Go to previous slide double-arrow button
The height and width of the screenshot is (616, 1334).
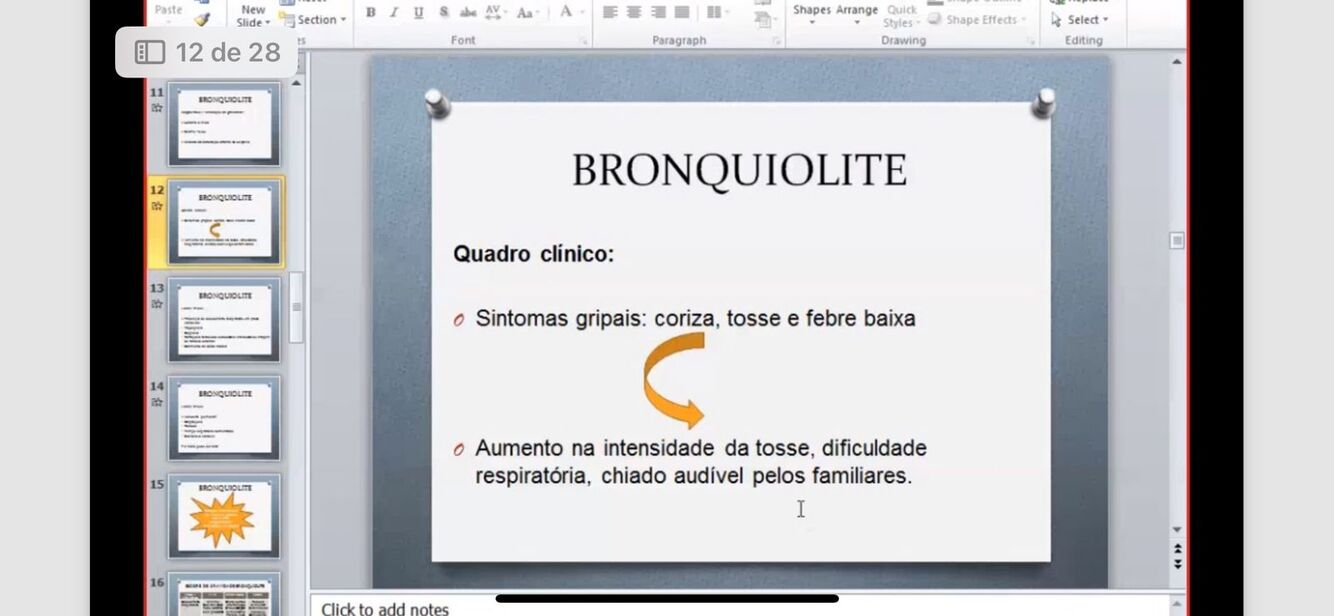pos(1177,549)
